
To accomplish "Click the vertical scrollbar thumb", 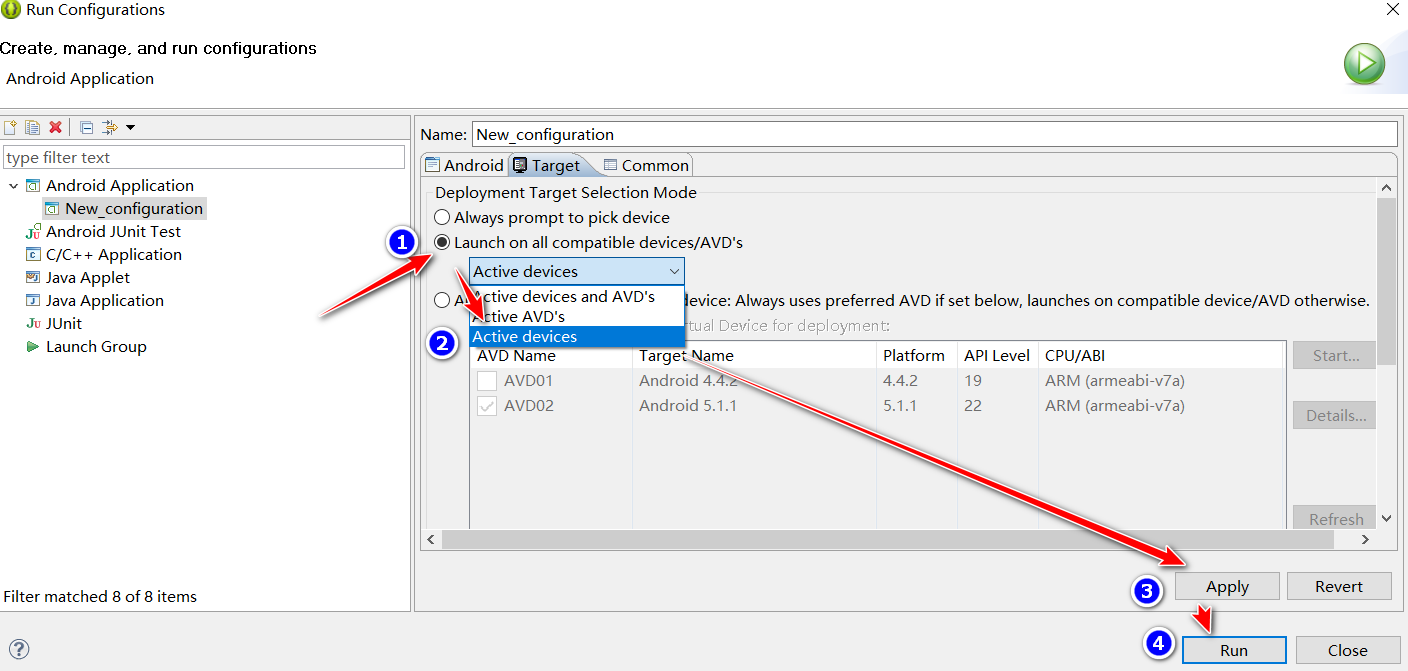I will [1386, 282].
